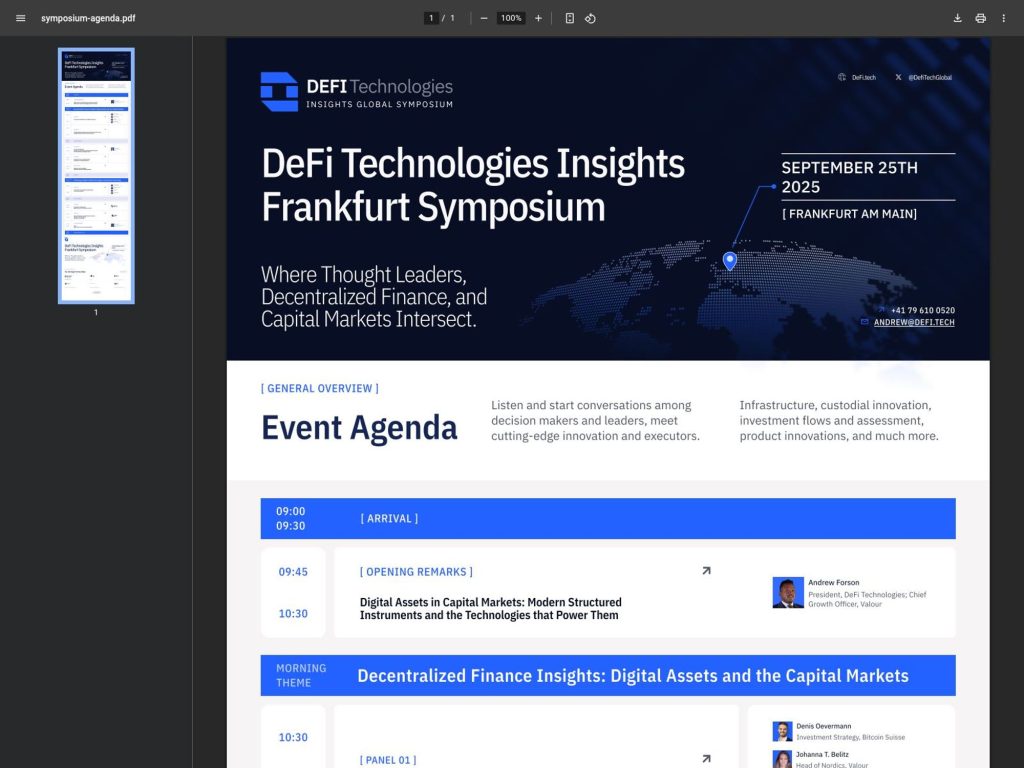Select the page 1 thumbnail
The height and width of the screenshot is (768, 1024).
(96, 176)
